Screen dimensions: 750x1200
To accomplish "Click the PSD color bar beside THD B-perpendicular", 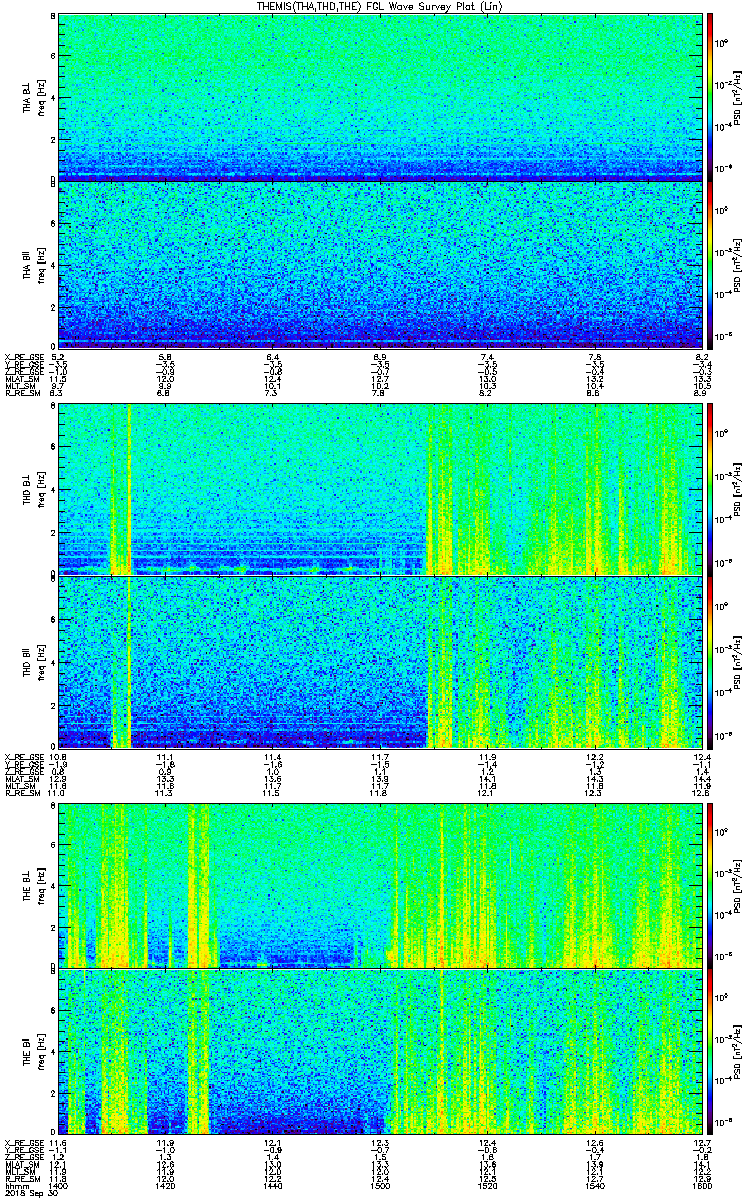I will [x=710, y=489].
